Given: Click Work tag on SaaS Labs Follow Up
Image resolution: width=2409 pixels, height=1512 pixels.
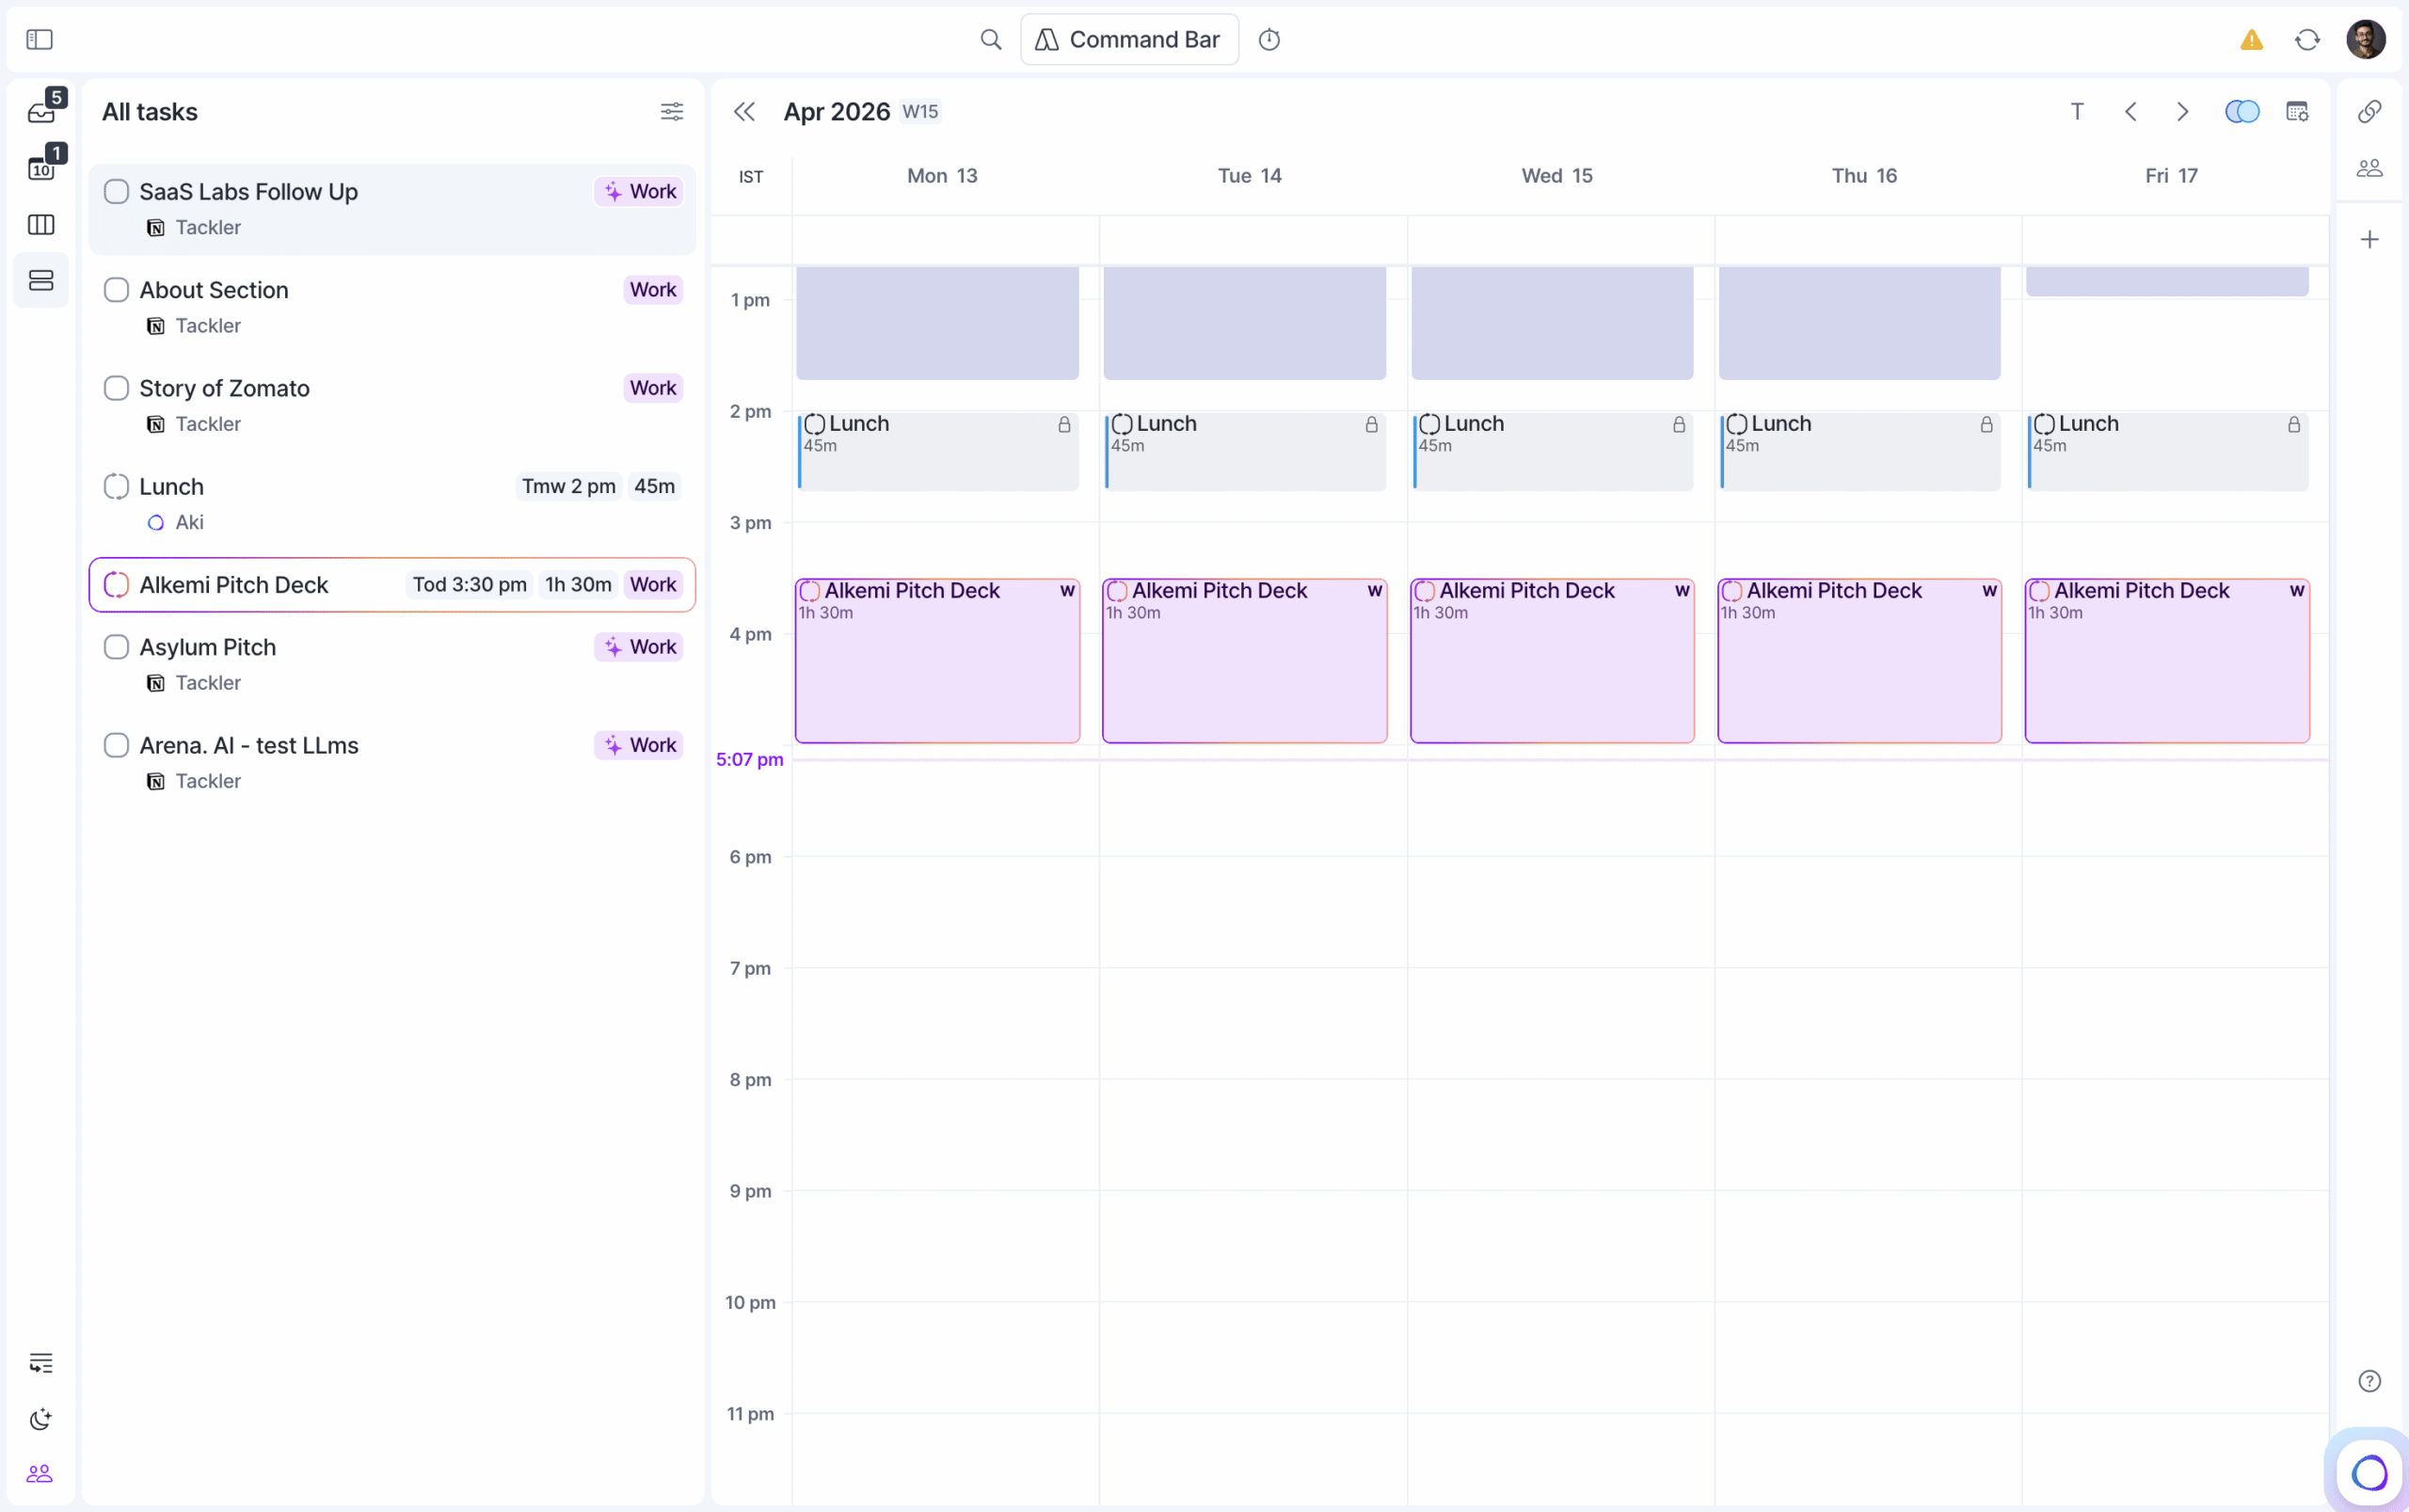Looking at the screenshot, I should point(640,191).
